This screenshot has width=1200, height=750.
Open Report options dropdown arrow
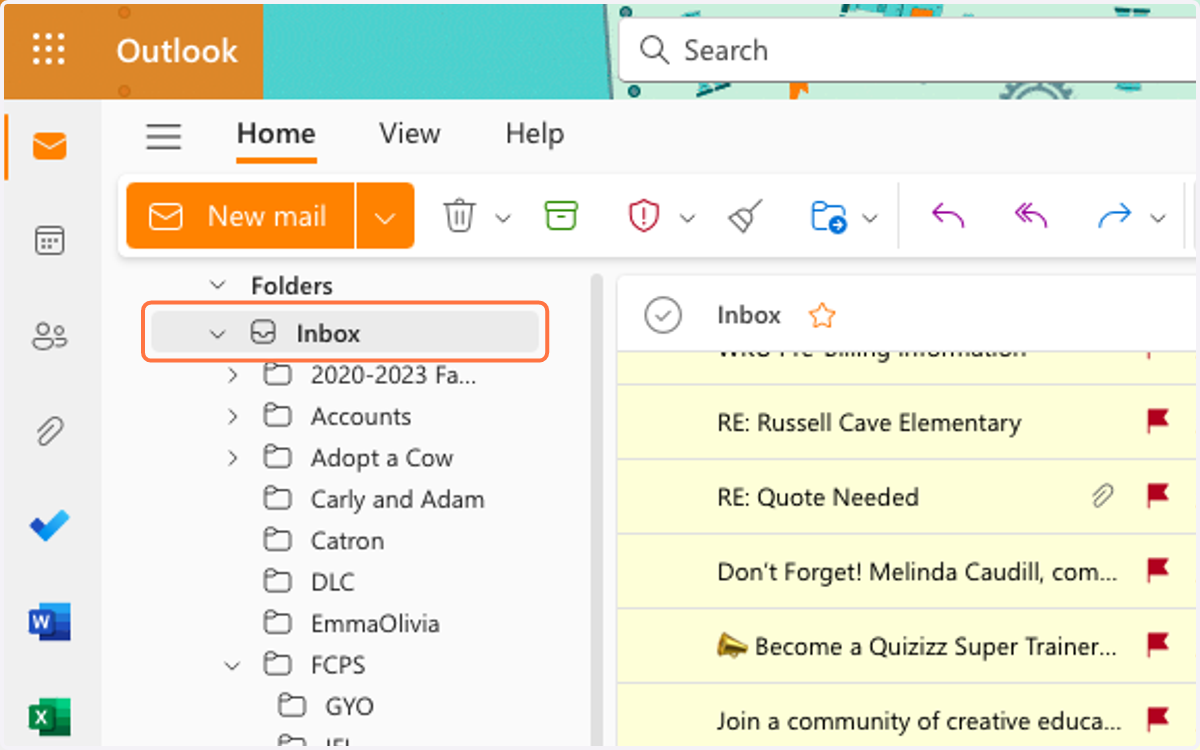point(687,218)
